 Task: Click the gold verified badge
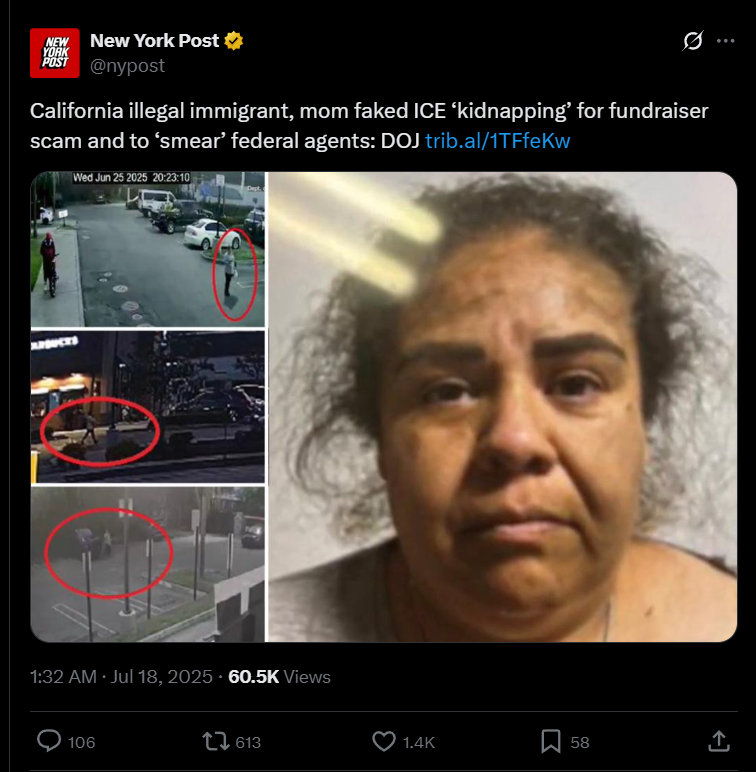234,41
